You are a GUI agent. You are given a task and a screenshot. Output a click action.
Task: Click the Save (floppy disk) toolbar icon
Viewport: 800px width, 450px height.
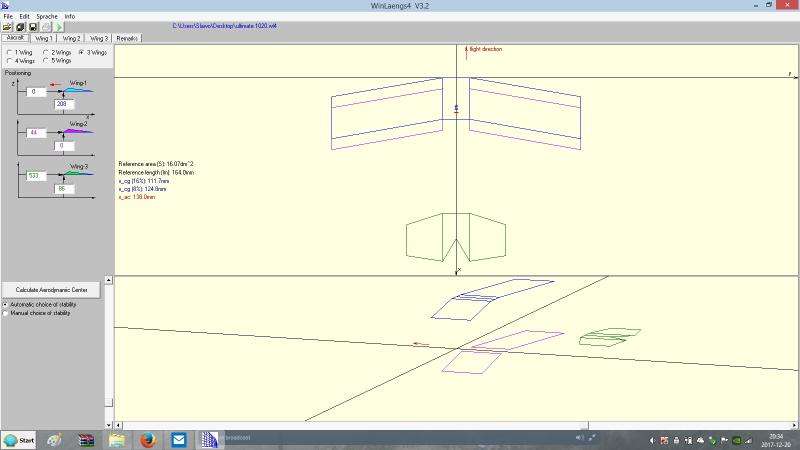[x=33, y=27]
